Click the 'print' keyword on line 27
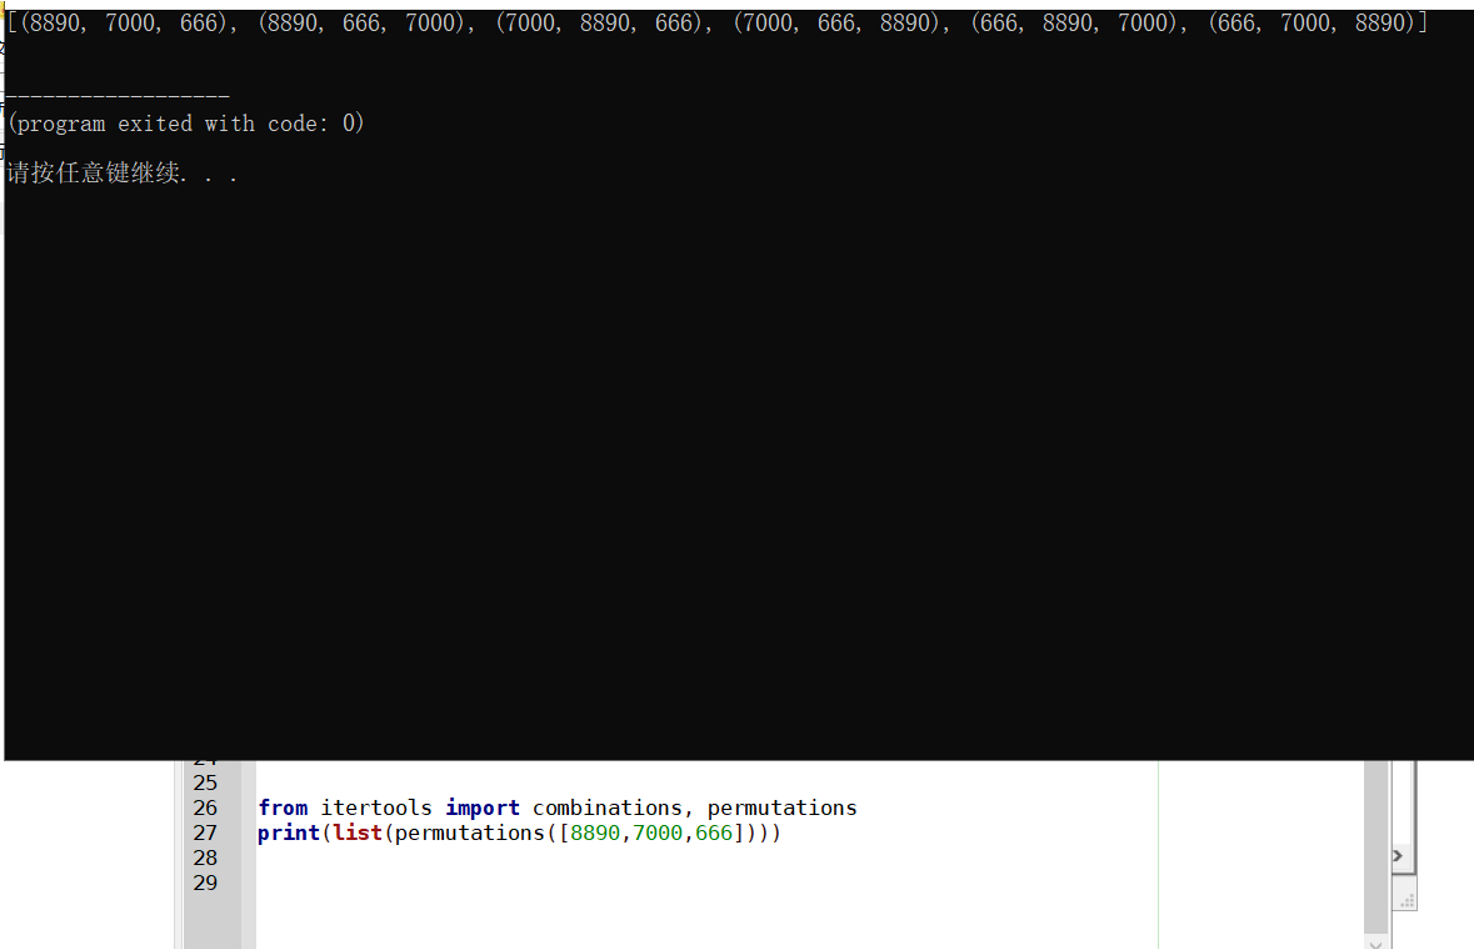Screen dimensions: 1474x950 289,833
